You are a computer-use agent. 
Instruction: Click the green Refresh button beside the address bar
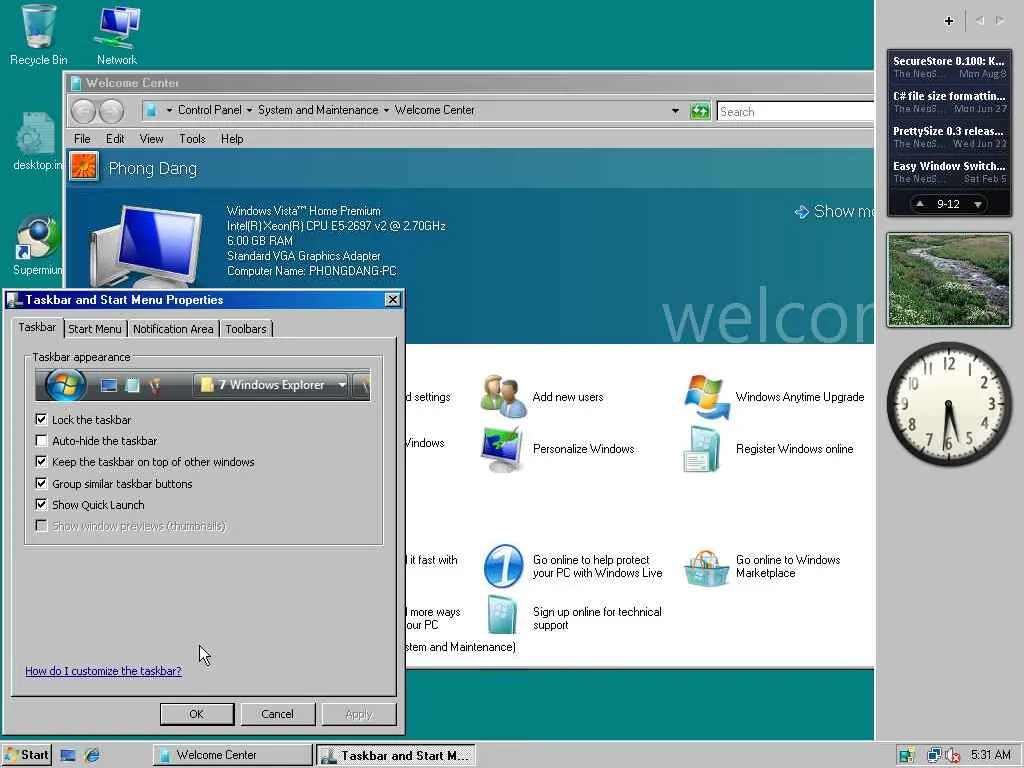pyautogui.click(x=699, y=111)
